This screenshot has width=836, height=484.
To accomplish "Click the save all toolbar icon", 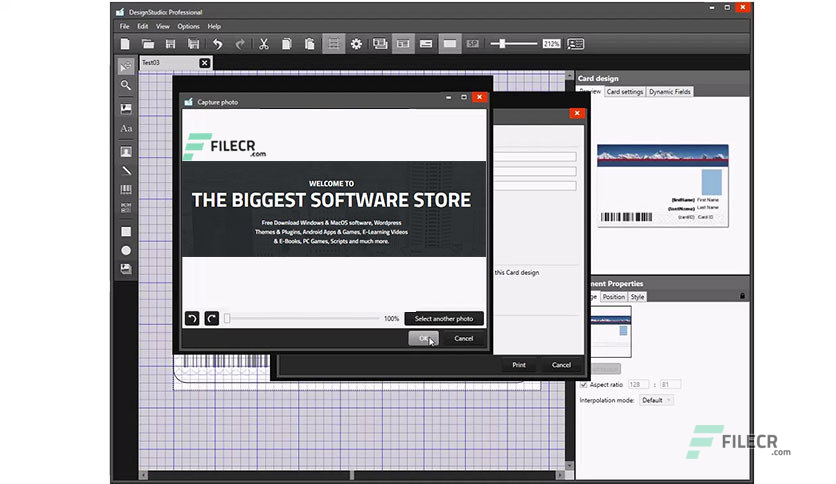I will [x=194, y=44].
